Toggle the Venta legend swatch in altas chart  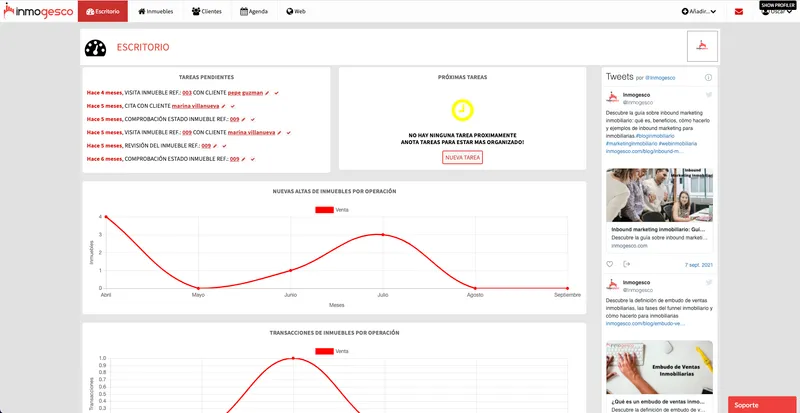tap(324, 210)
